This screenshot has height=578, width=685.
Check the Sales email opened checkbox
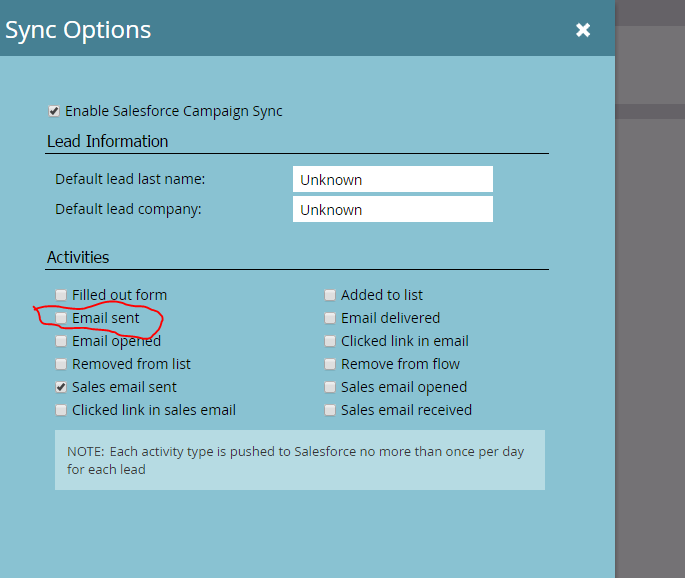point(330,387)
